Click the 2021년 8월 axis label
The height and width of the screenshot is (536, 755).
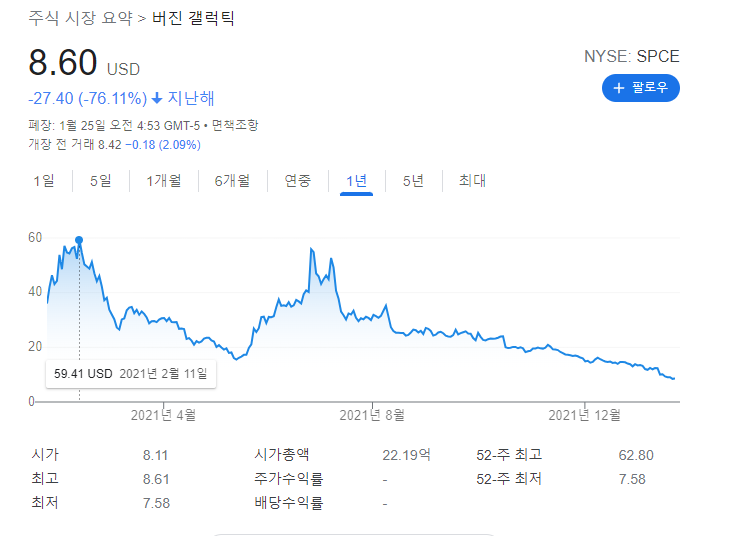click(372, 415)
